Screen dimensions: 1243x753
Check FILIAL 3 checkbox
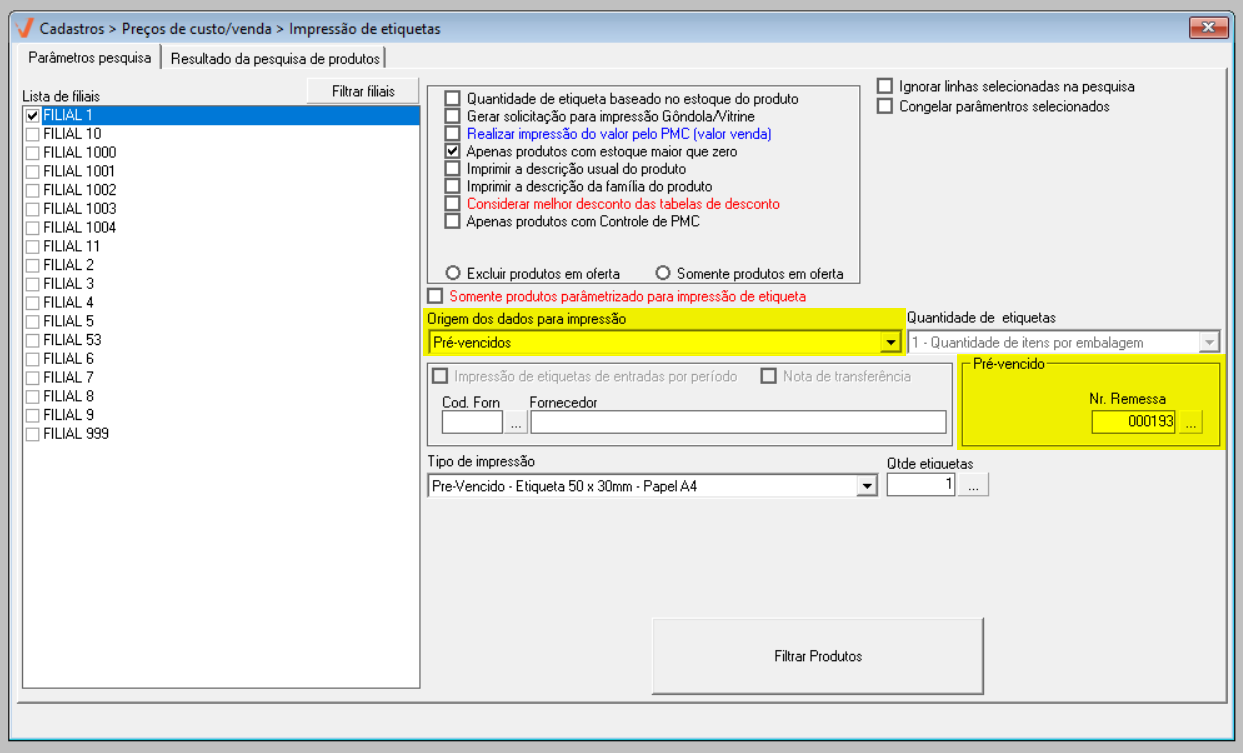(x=33, y=284)
